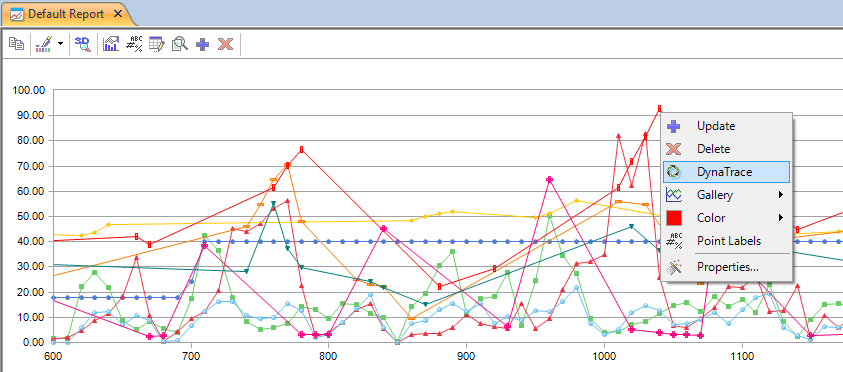The image size is (843, 372).
Task: Click the Delete X icon in menu
Action: pyautogui.click(x=673, y=149)
